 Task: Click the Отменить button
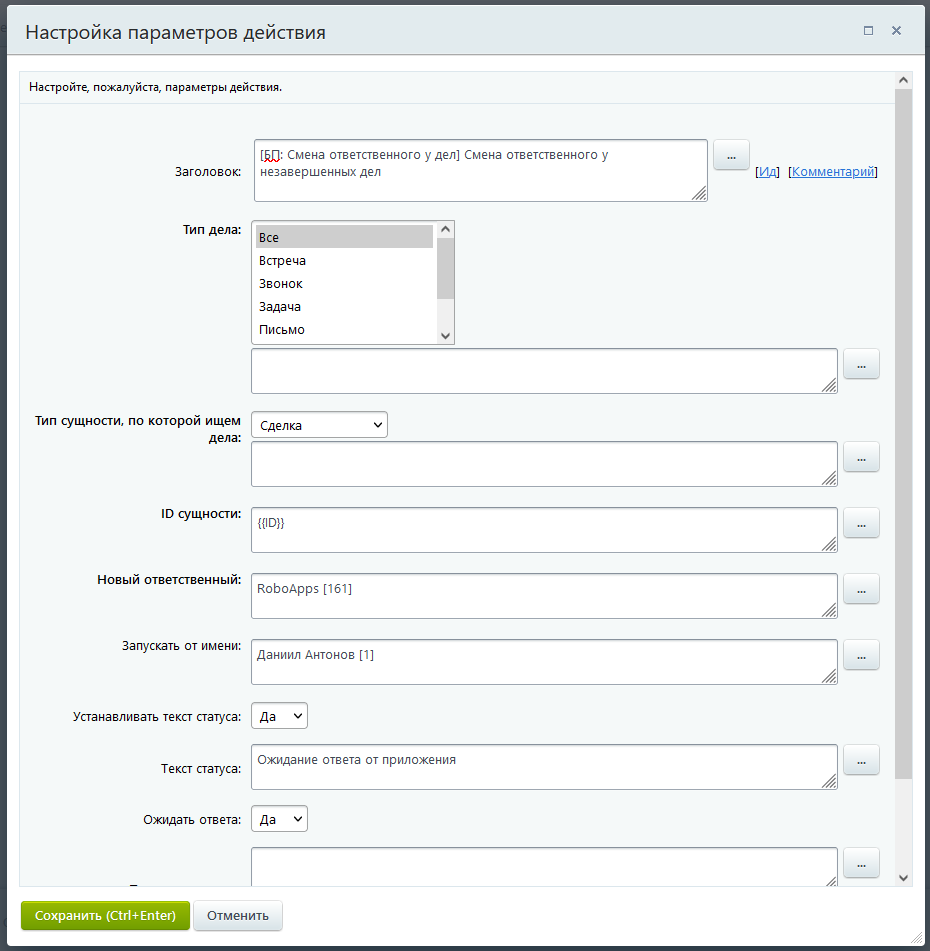(238, 915)
